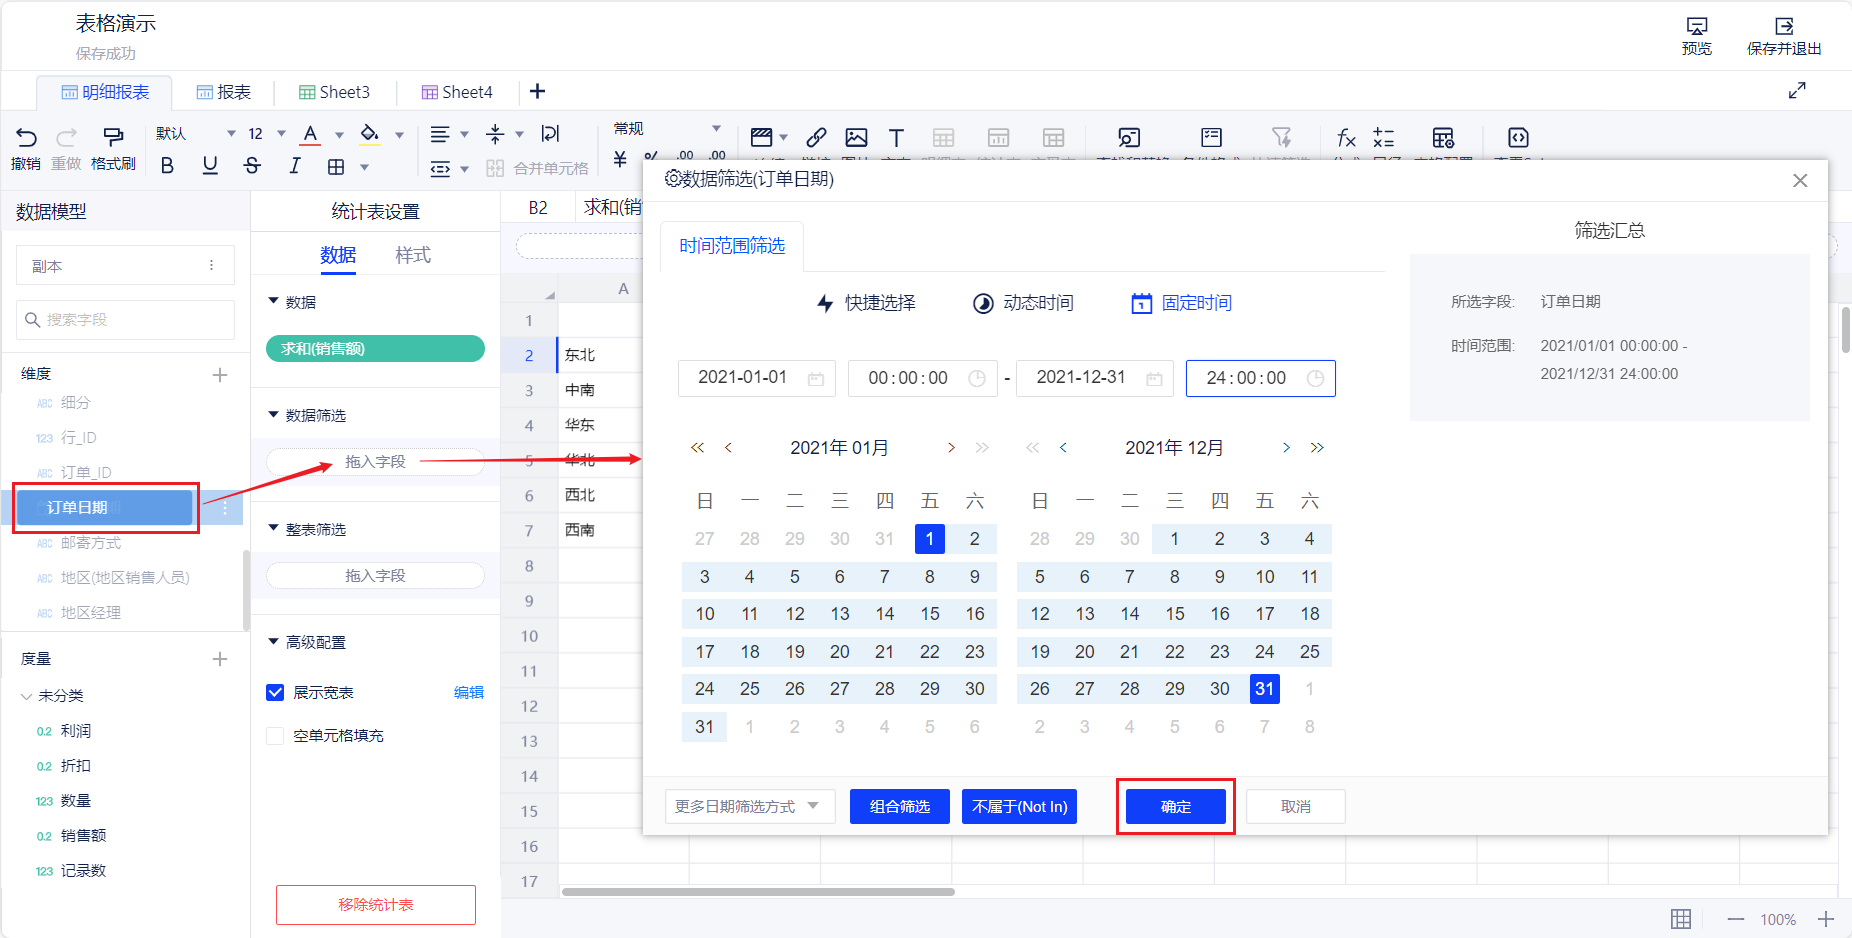
Task: Select the 动态时间 option
Action: (1023, 303)
